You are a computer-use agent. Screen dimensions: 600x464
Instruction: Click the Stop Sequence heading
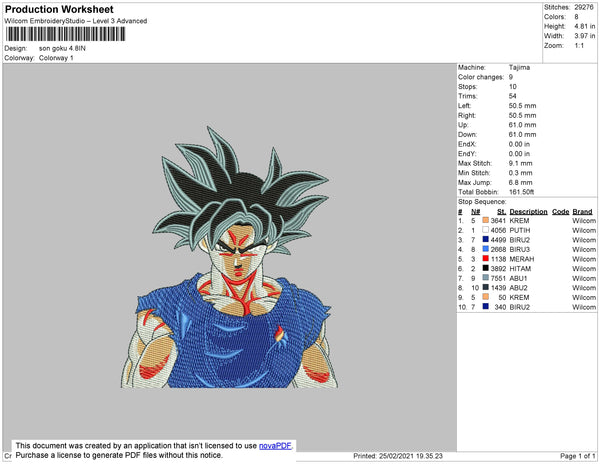[485, 201]
